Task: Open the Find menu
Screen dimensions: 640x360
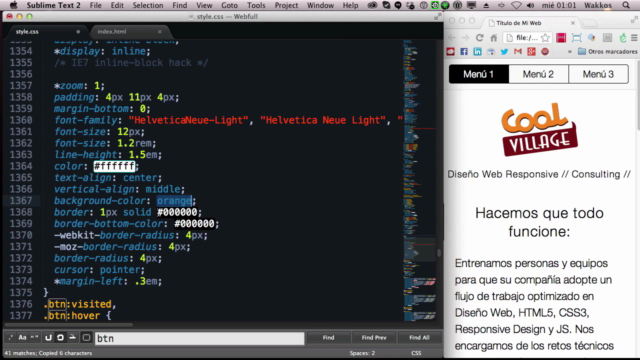Action: point(180,5)
